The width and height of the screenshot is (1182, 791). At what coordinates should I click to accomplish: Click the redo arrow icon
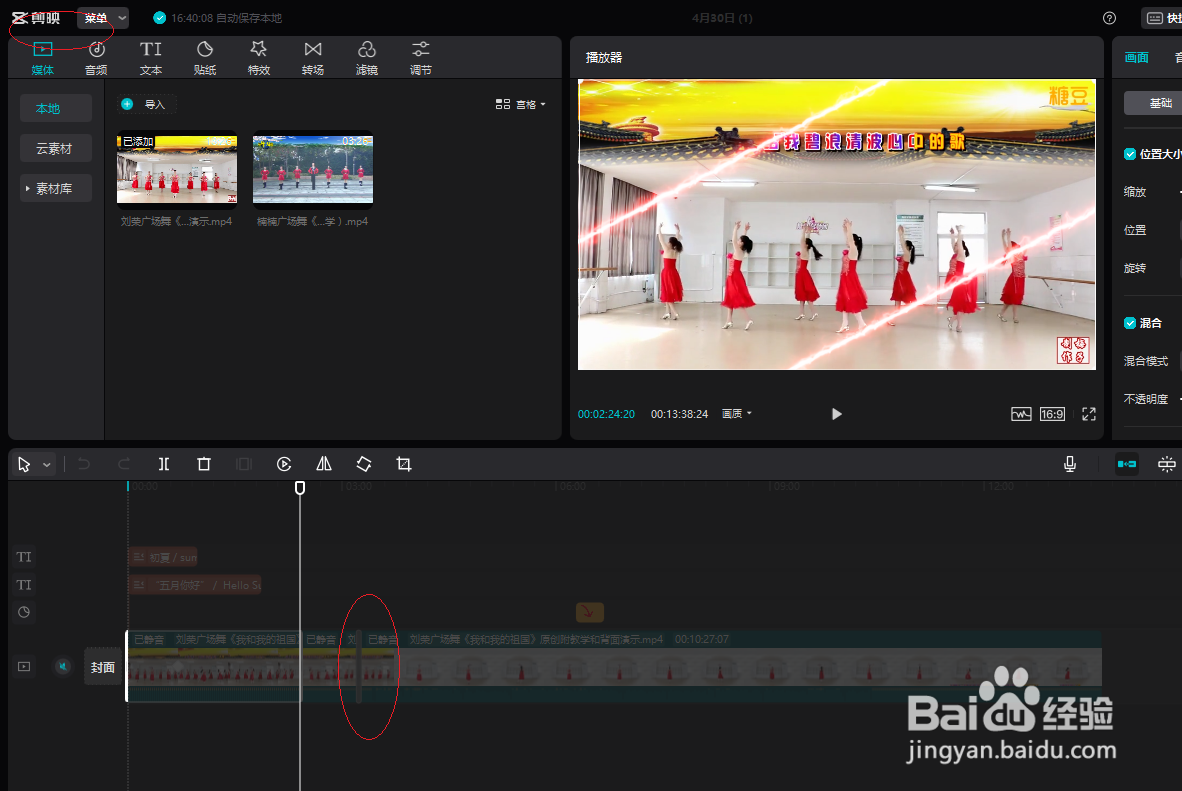coord(124,464)
